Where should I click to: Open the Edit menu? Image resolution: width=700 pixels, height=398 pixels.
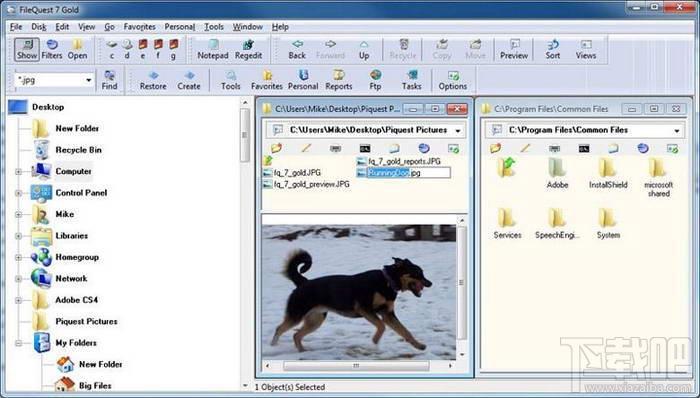[62, 27]
